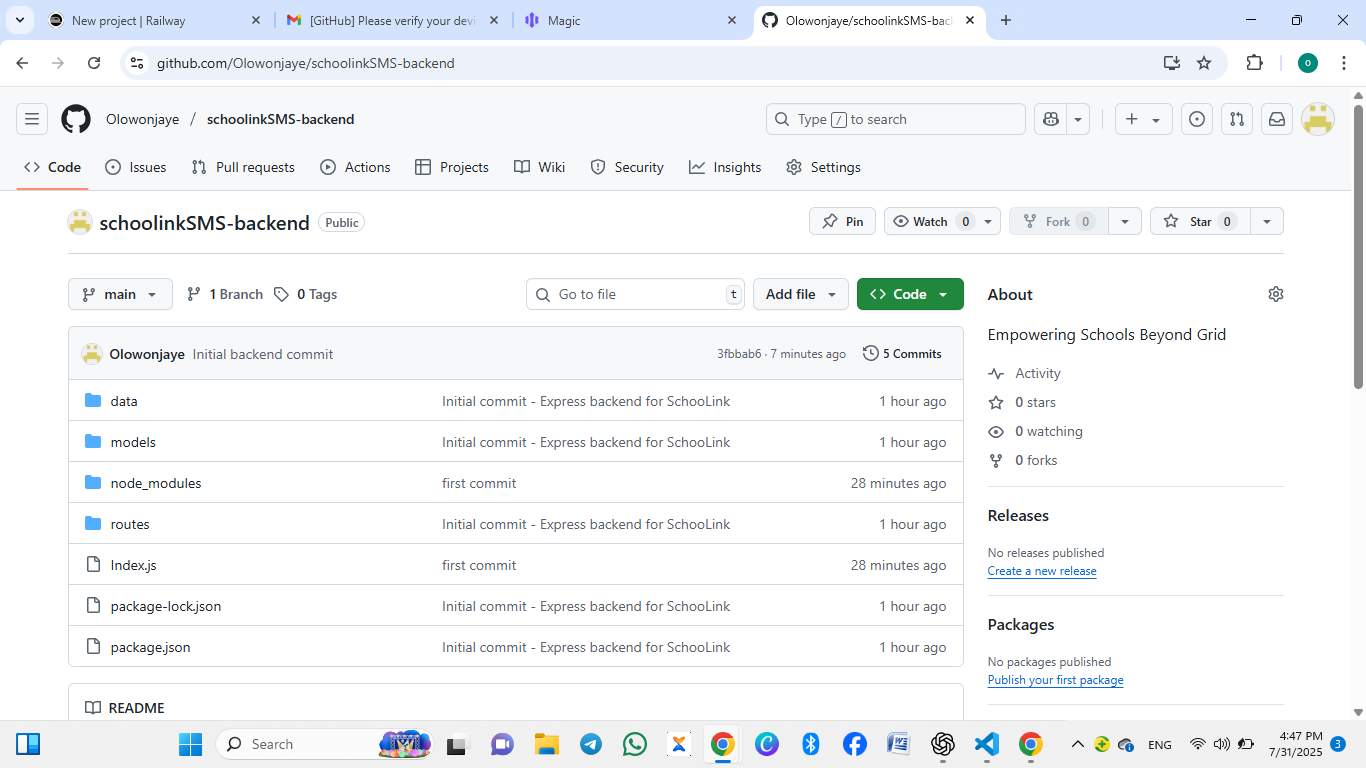Open the Insights tab

coord(725,167)
